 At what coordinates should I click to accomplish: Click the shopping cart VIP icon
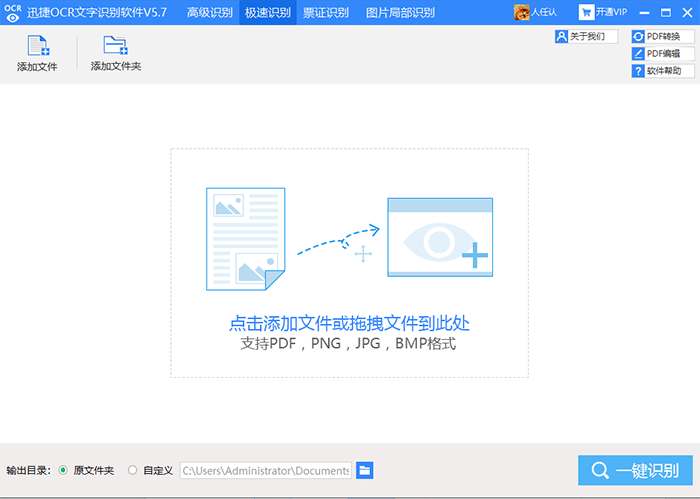(x=586, y=12)
